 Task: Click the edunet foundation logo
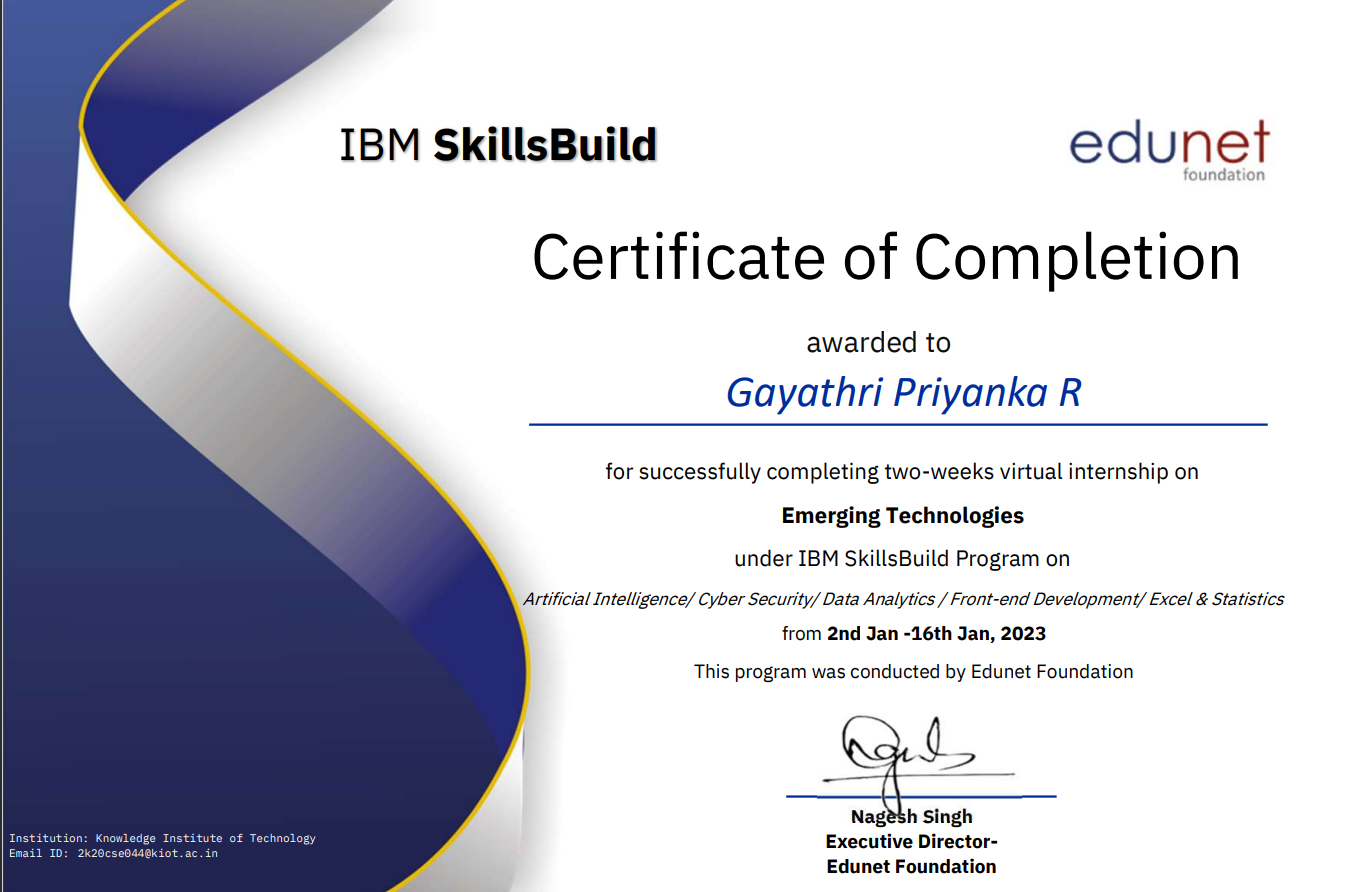pos(1169,151)
